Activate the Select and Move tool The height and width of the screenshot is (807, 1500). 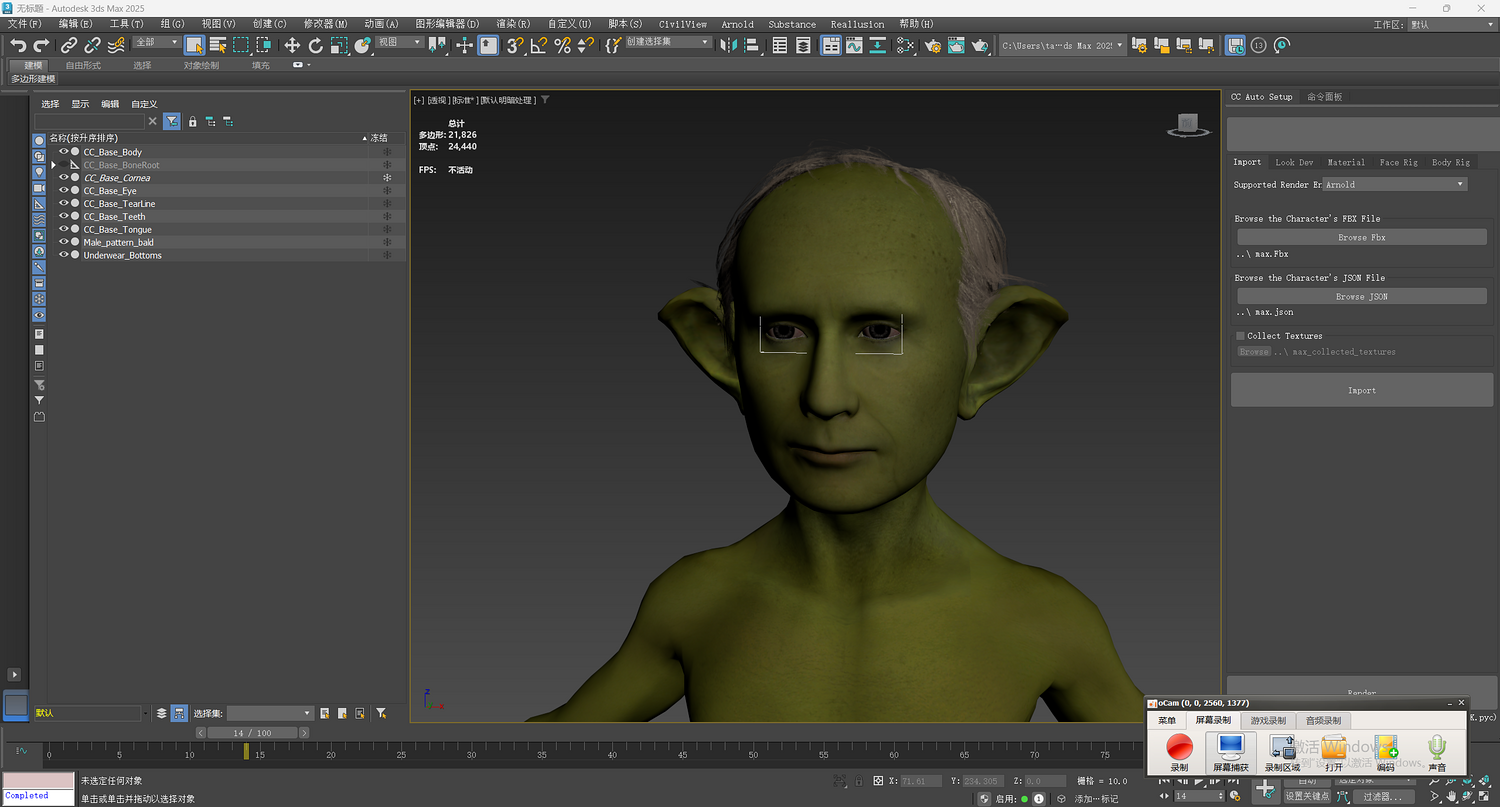click(x=292, y=45)
